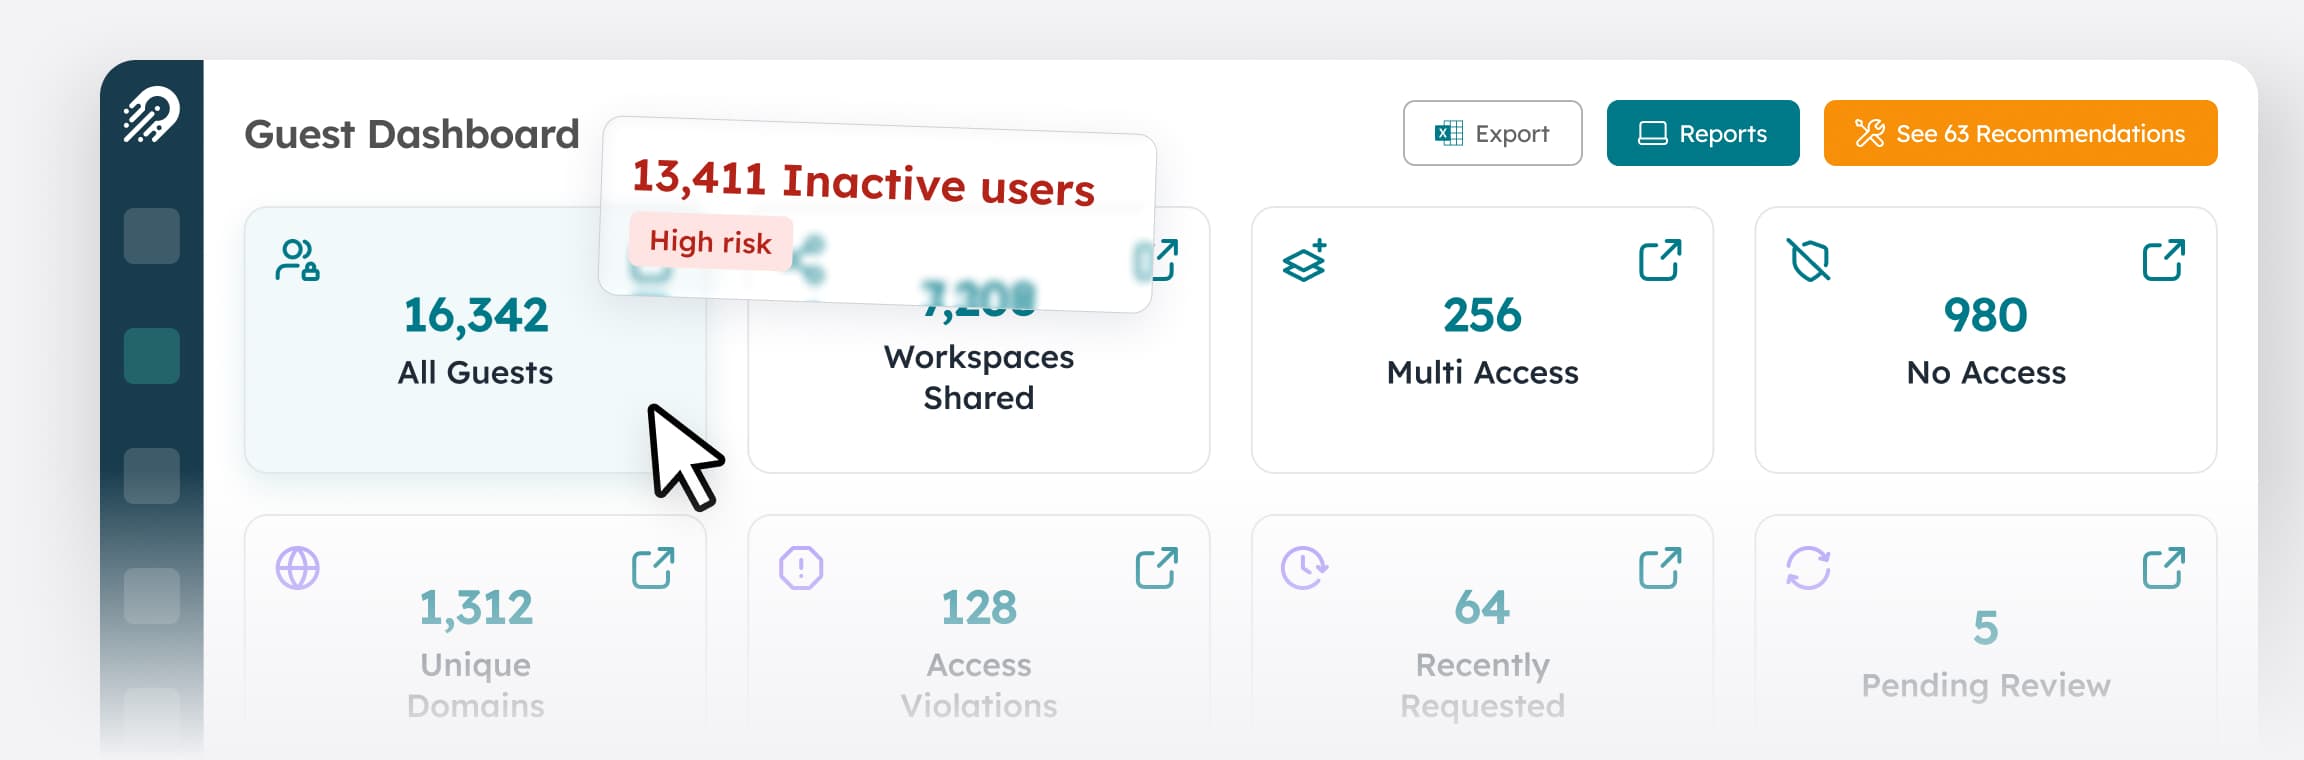Click the Excel icon on Export button
Screen dimensions: 2304x760
1448,133
